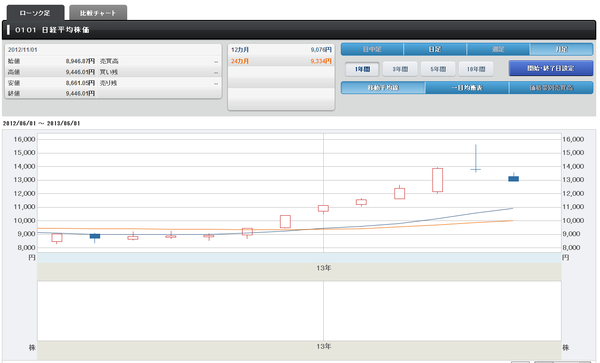This screenshot has height=363, width=600.
Task: Click the 高値 label
Action: pos(14,72)
